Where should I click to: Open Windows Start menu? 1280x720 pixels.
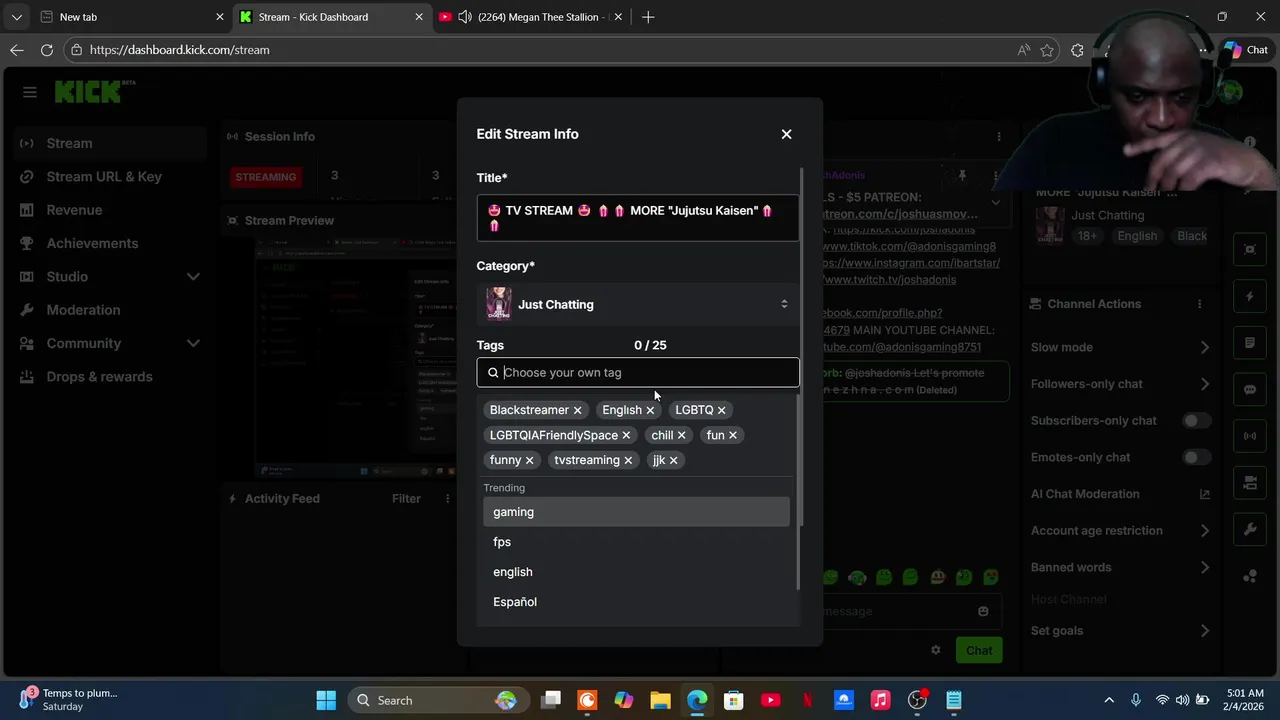click(326, 700)
